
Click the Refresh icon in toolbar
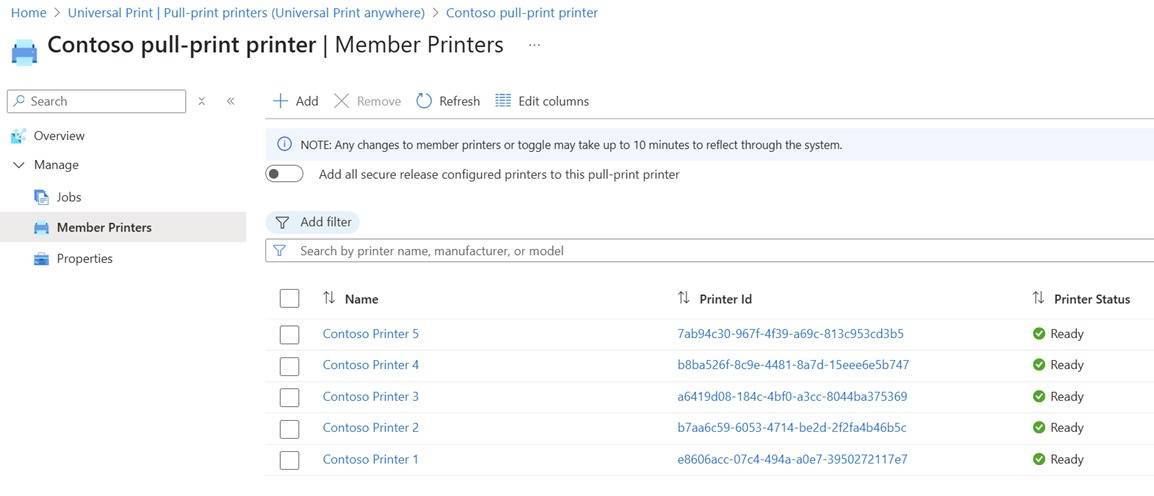tap(424, 101)
